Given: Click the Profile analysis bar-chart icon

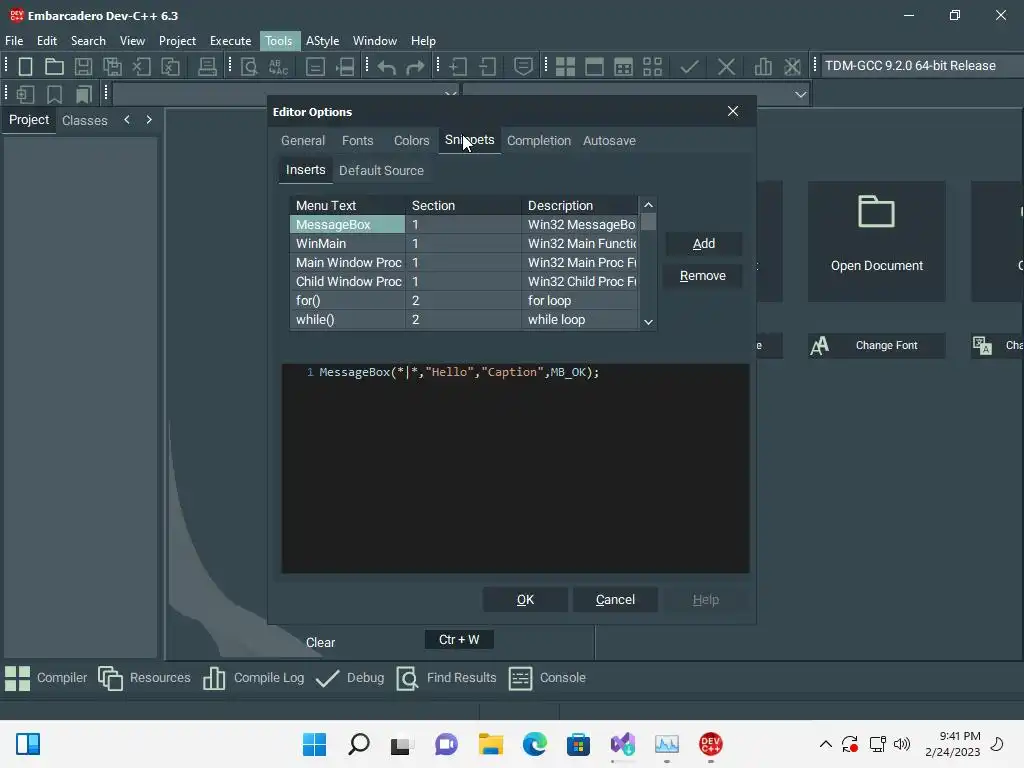Looking at the screenshot, I should click(x=763, y=66).
